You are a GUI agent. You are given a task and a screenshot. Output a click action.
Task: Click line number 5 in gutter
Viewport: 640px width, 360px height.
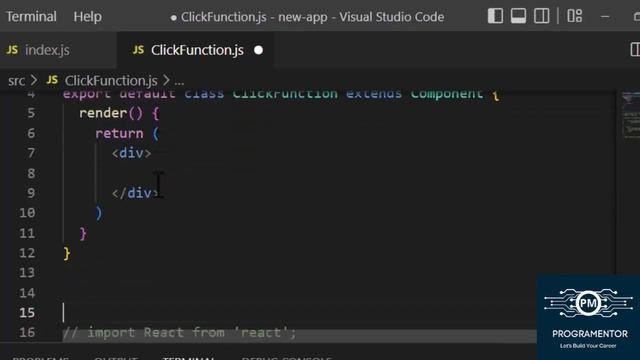[31, 113]
